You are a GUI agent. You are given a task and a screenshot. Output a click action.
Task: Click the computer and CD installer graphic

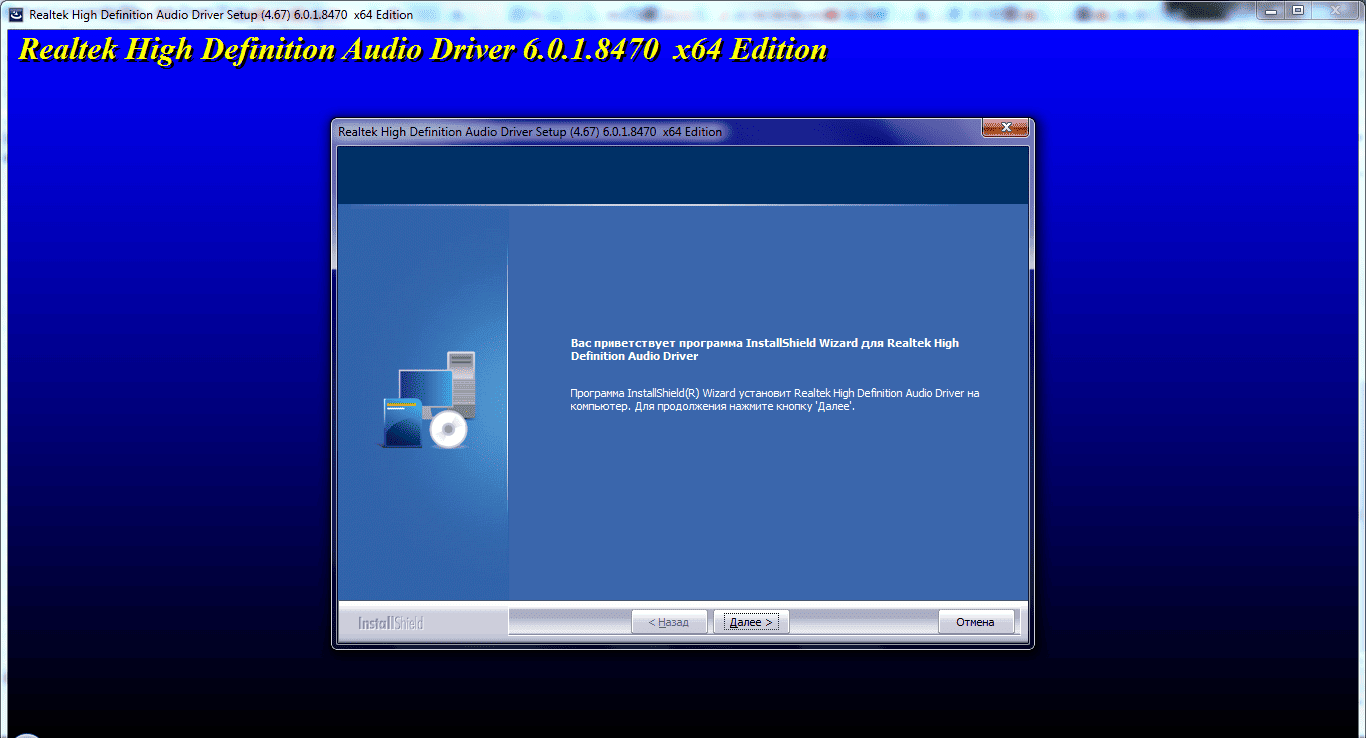[429, 400]
